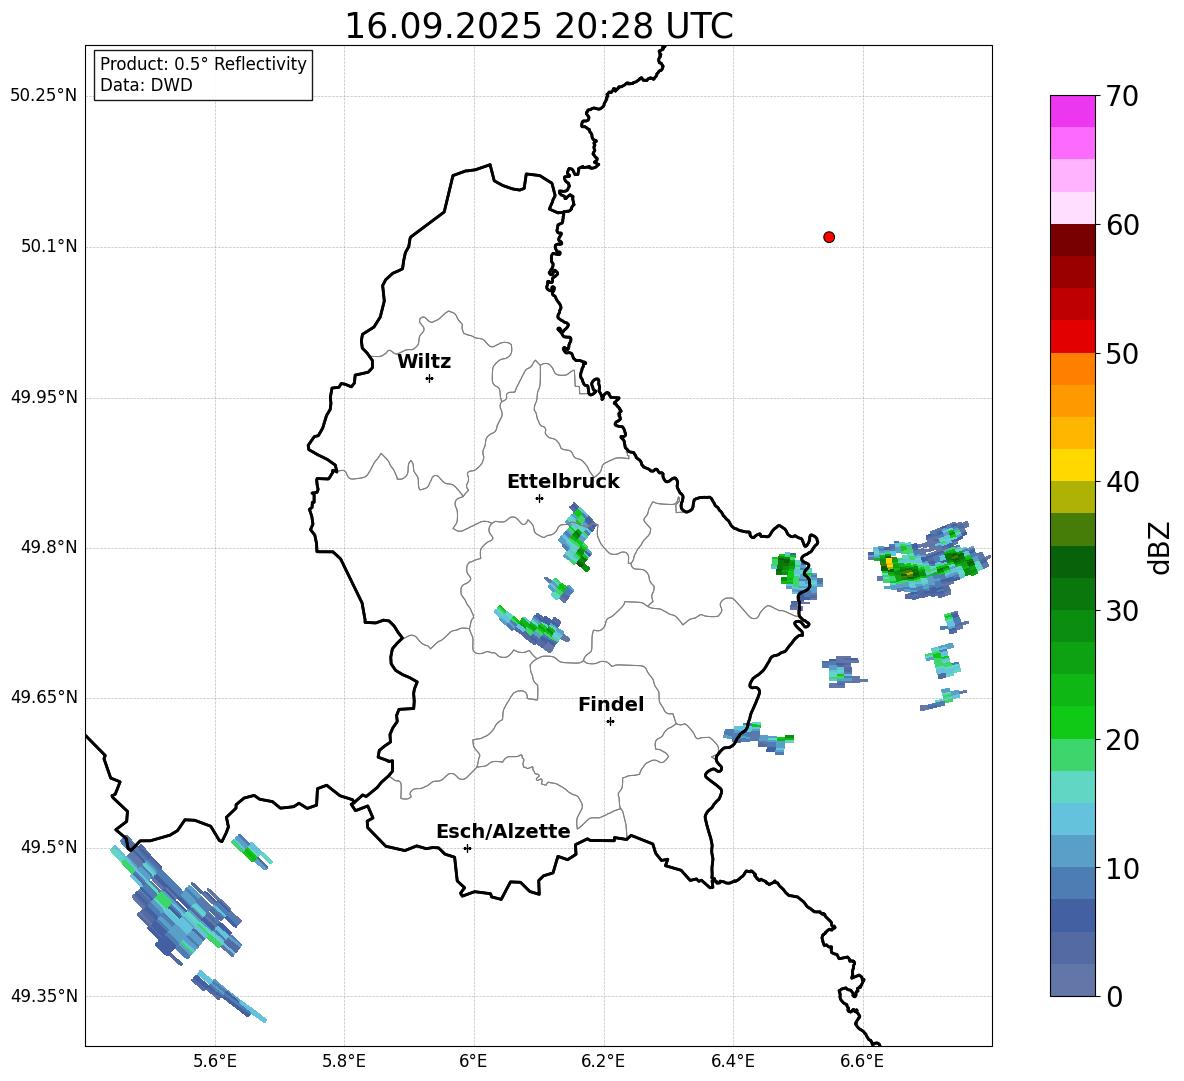Click the title 16.09.2025 20:28 UTC
Image resolution: width=1184 pixels, height=1081 pixels.
539,26
